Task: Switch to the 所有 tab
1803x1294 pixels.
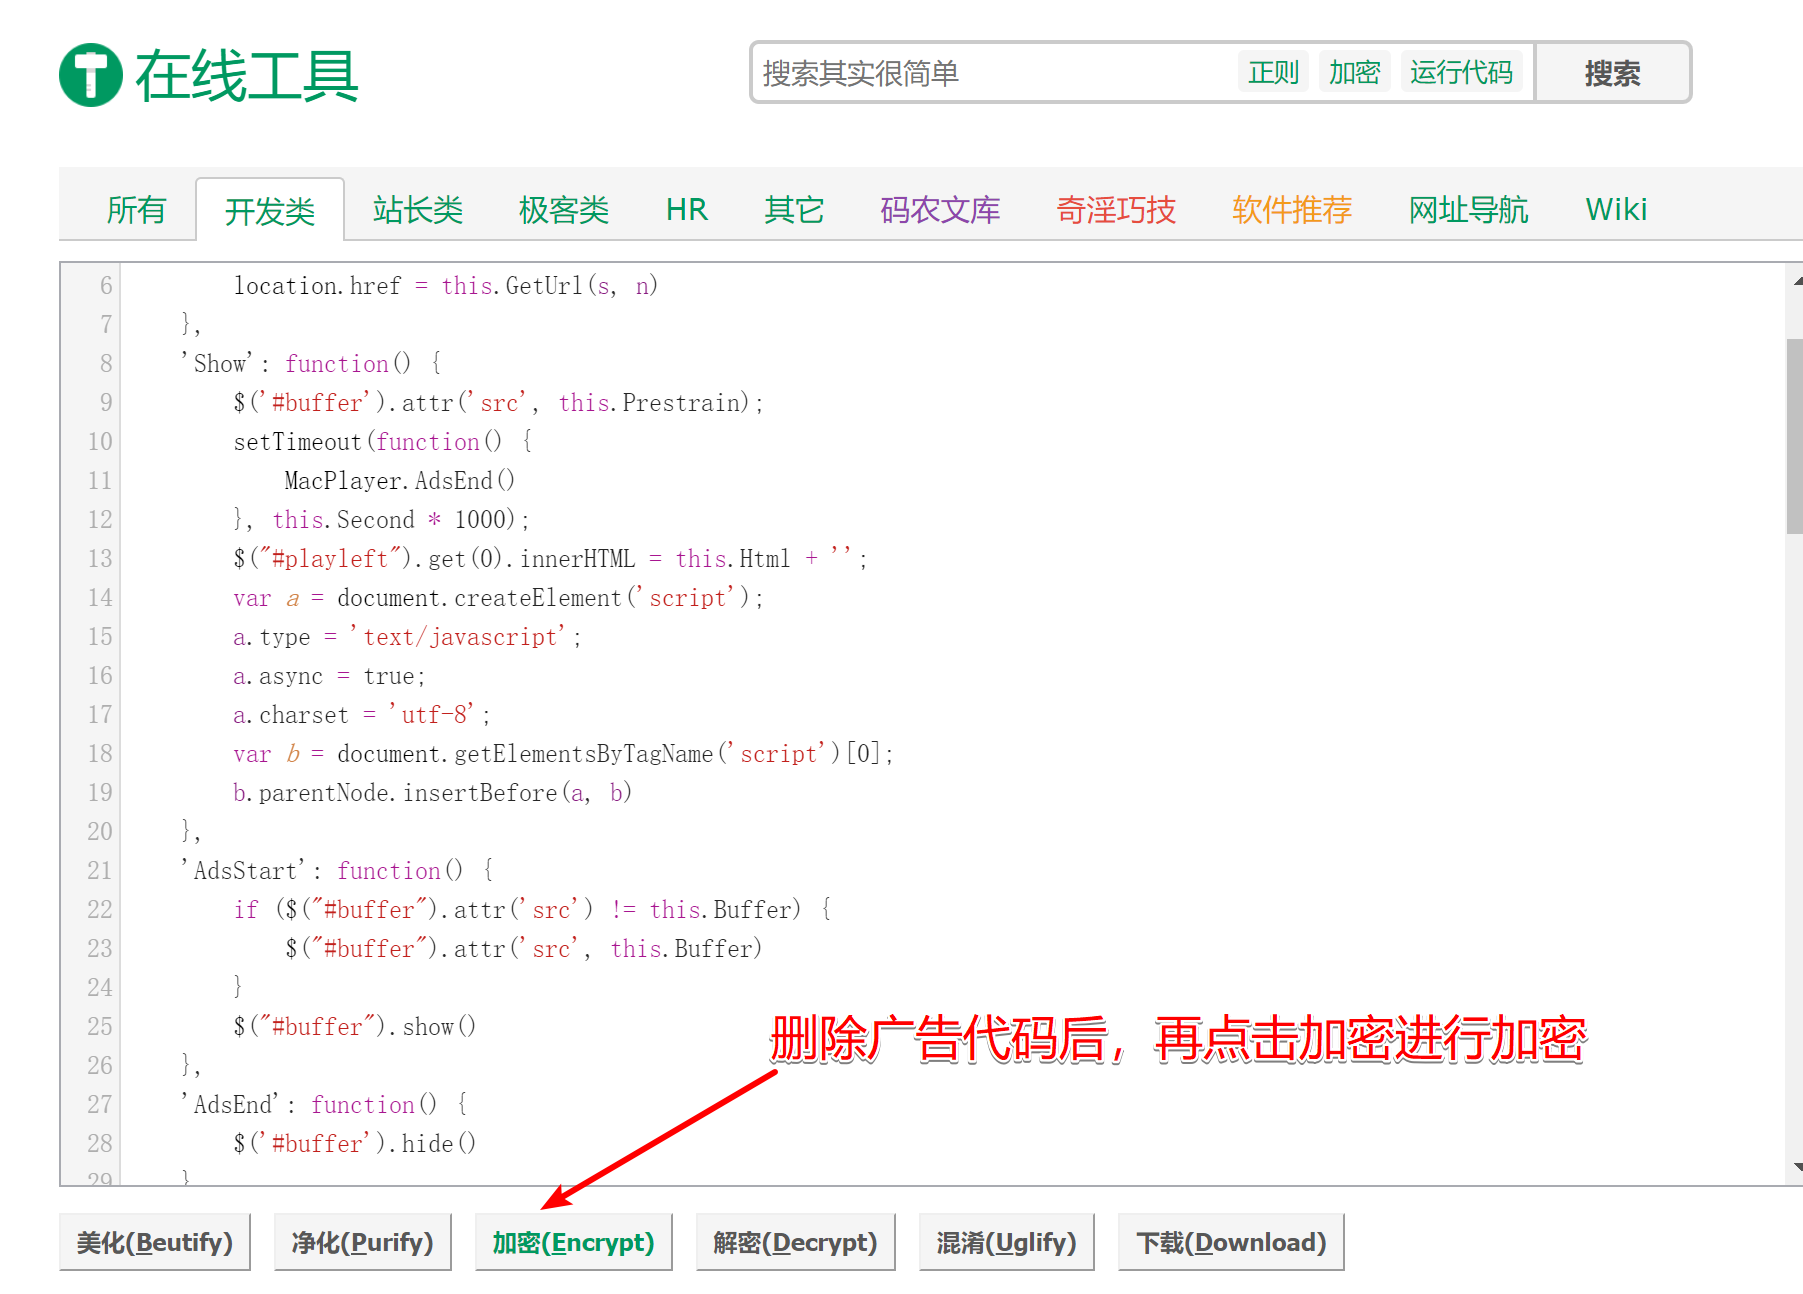Action: coord(137,209)
